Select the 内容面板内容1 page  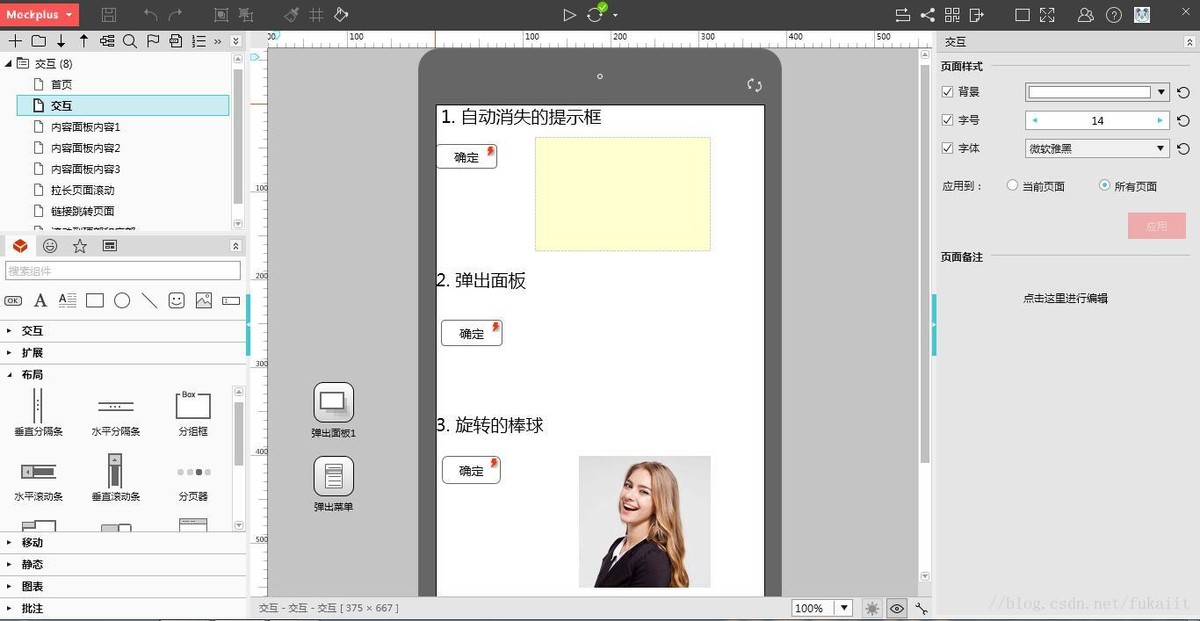[85, 127]
